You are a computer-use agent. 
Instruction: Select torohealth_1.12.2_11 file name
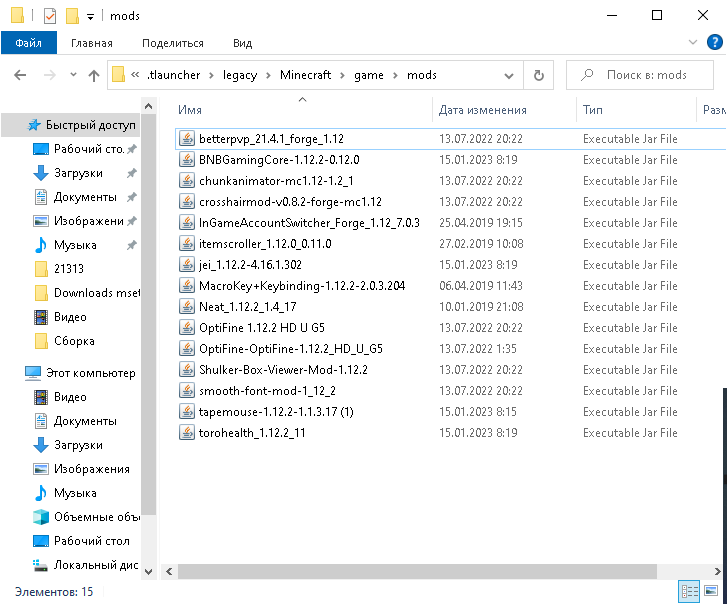tap(252, 432)
